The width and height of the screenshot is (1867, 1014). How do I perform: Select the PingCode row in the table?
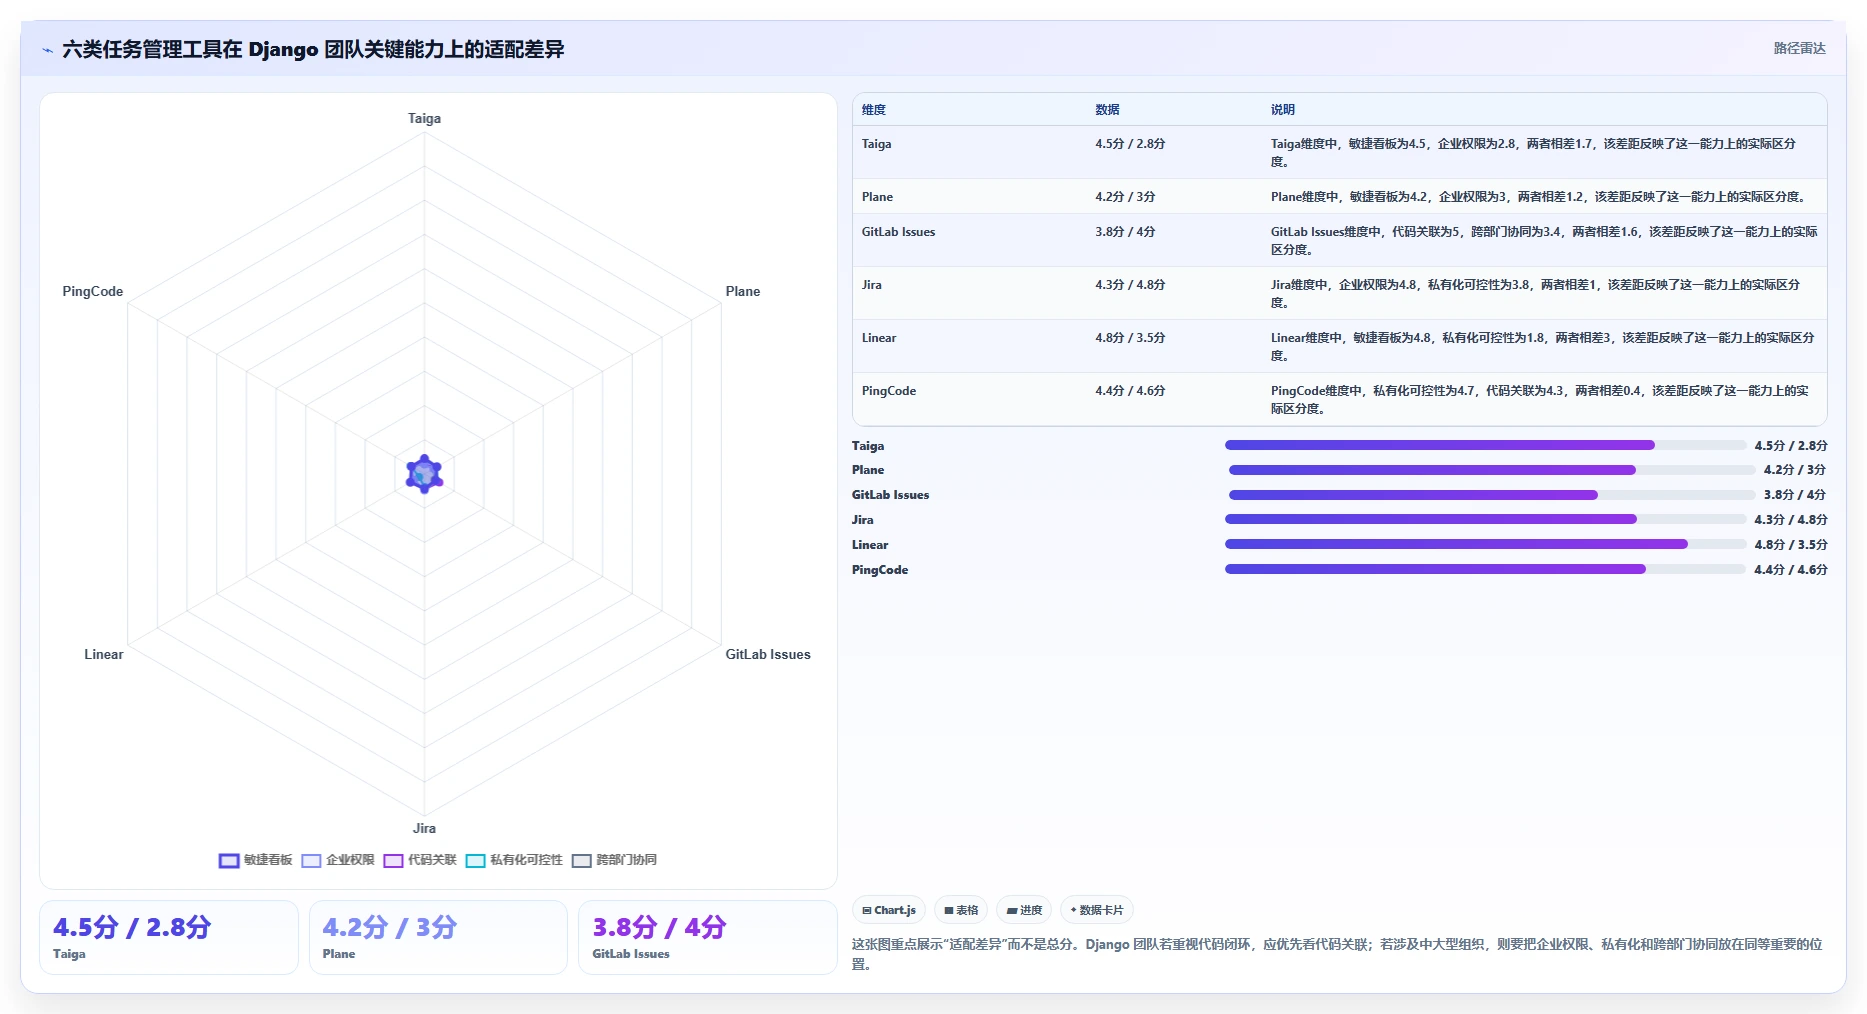tap(1339, 399)
